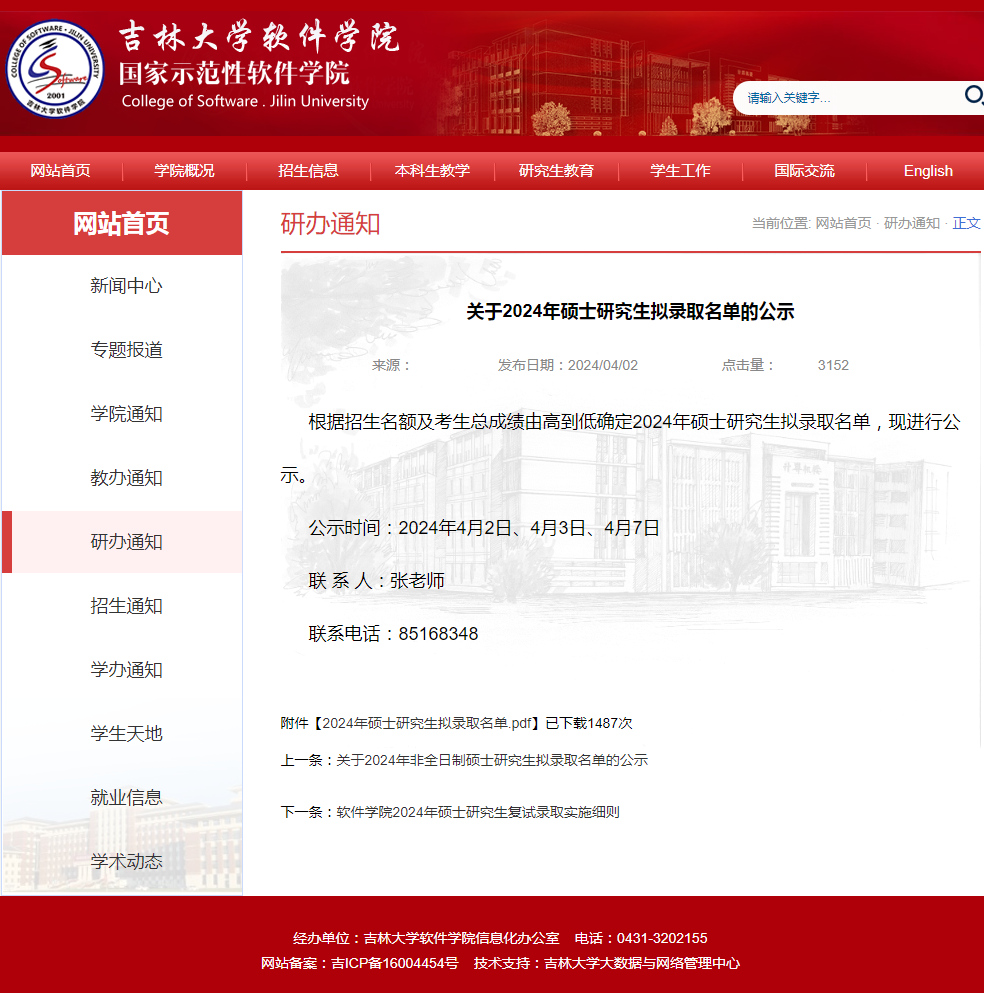The width and height of the screenshot is (984, 993).
Task: Go to 本科生教学 in the navigation bar
Action: (x=432, y=171)
